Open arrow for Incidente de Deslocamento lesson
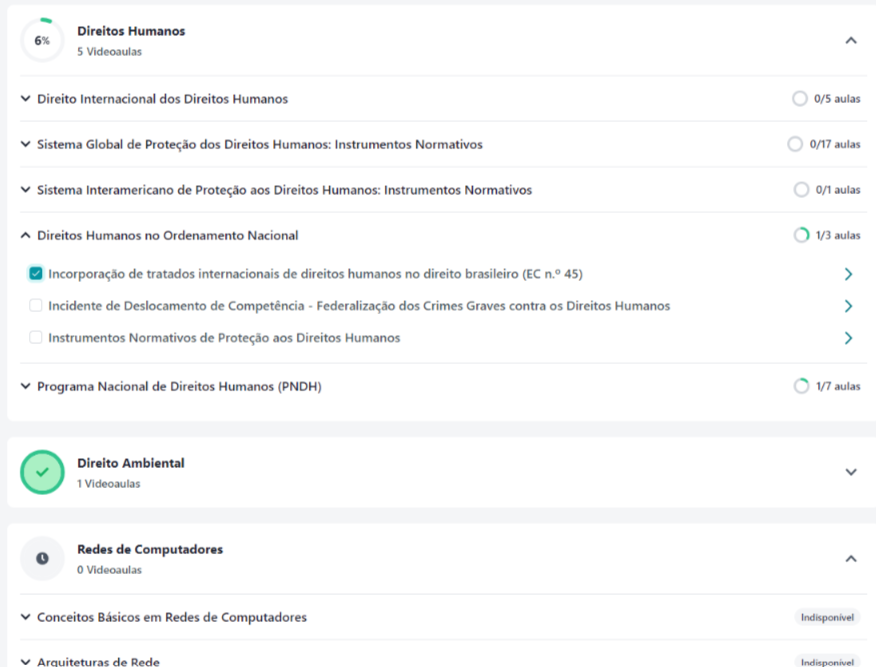This screenshot has width=876, height=667. [848, 306]
